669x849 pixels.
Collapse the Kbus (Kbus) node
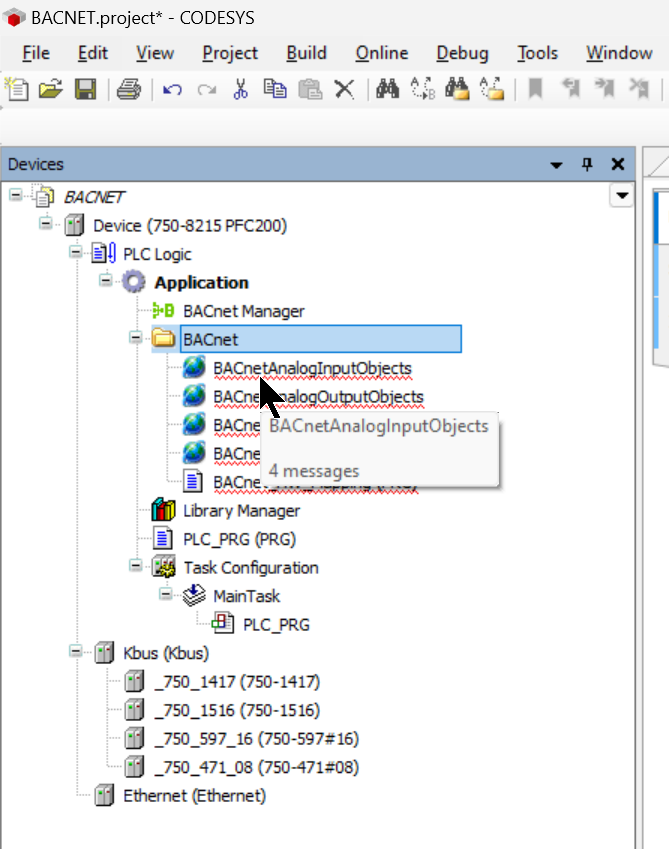pos(76,651)
